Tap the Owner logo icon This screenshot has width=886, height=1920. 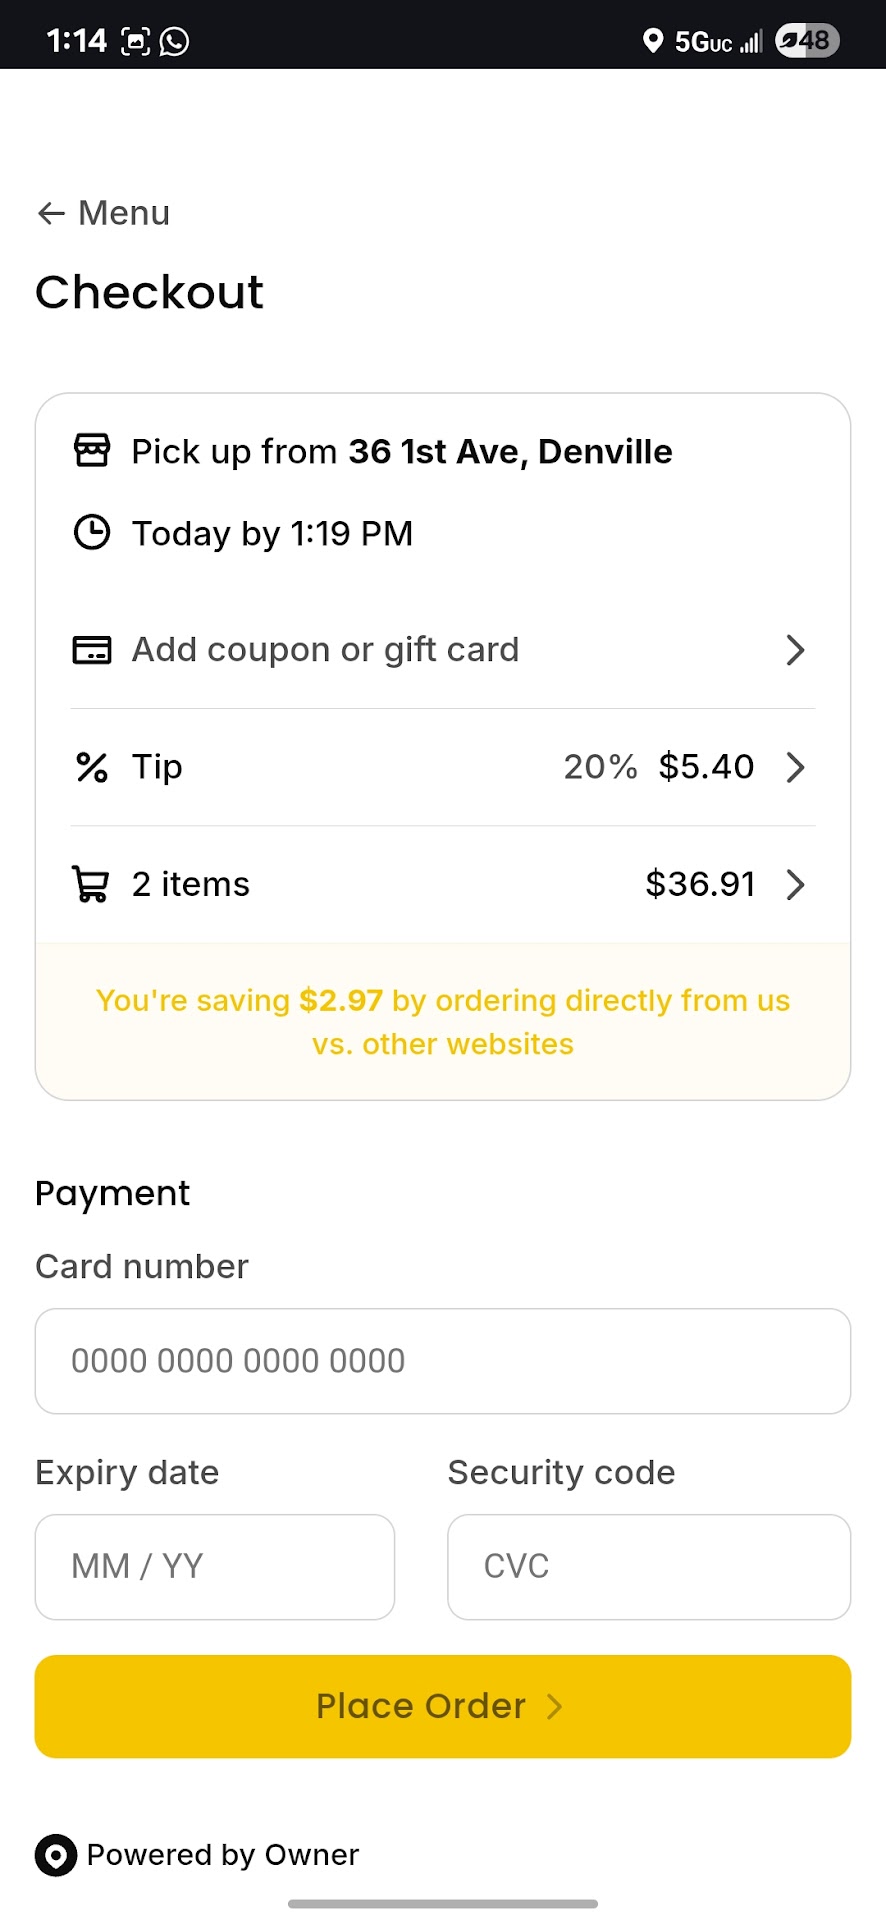point(56,1856)
